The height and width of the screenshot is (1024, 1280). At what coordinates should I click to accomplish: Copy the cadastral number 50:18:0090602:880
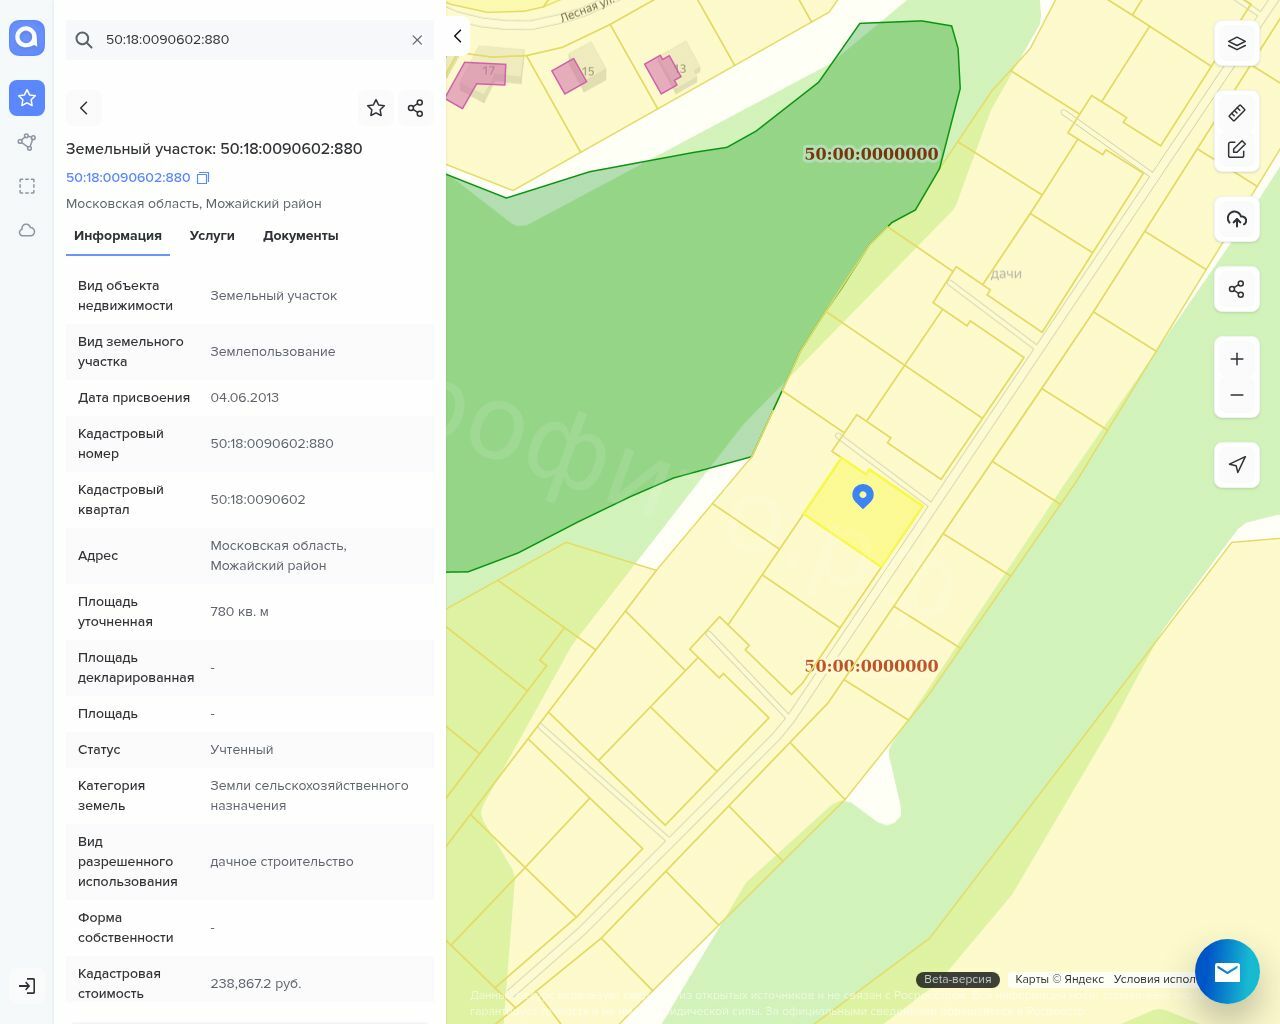coord(203,178)
